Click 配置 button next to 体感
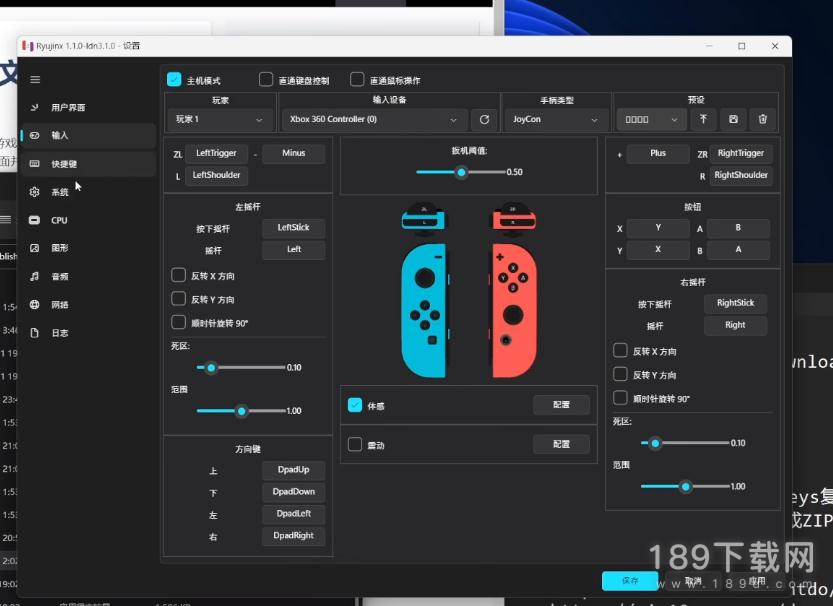833x606 pixels. click(561, 405)
